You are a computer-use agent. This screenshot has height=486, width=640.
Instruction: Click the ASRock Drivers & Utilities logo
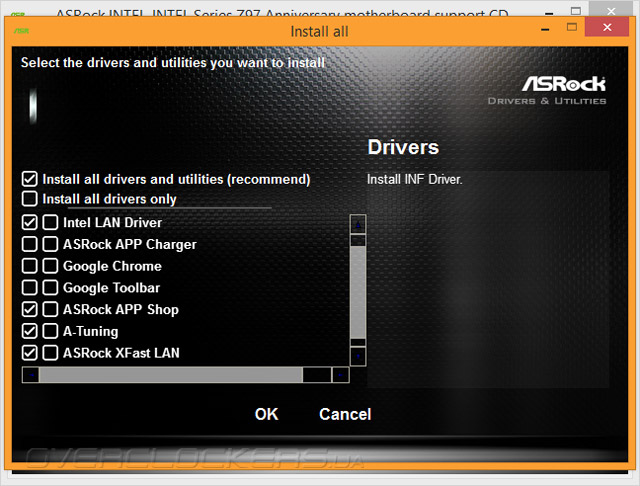click(547, 90)
